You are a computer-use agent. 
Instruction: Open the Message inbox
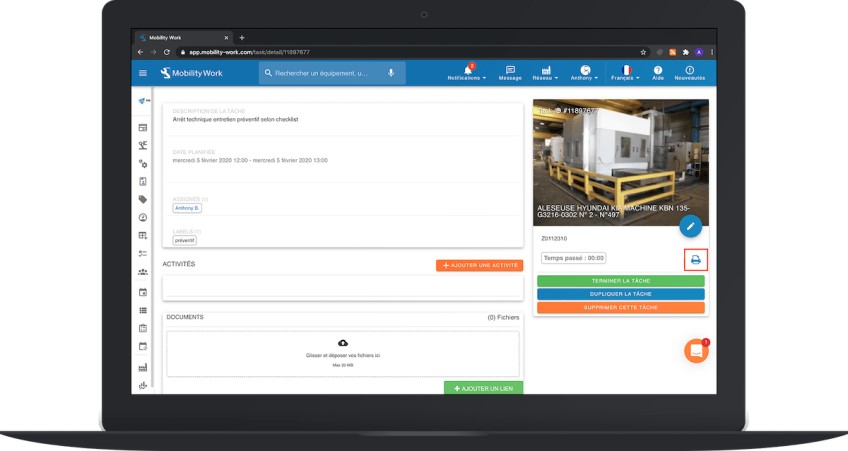(x=510, y=73)
